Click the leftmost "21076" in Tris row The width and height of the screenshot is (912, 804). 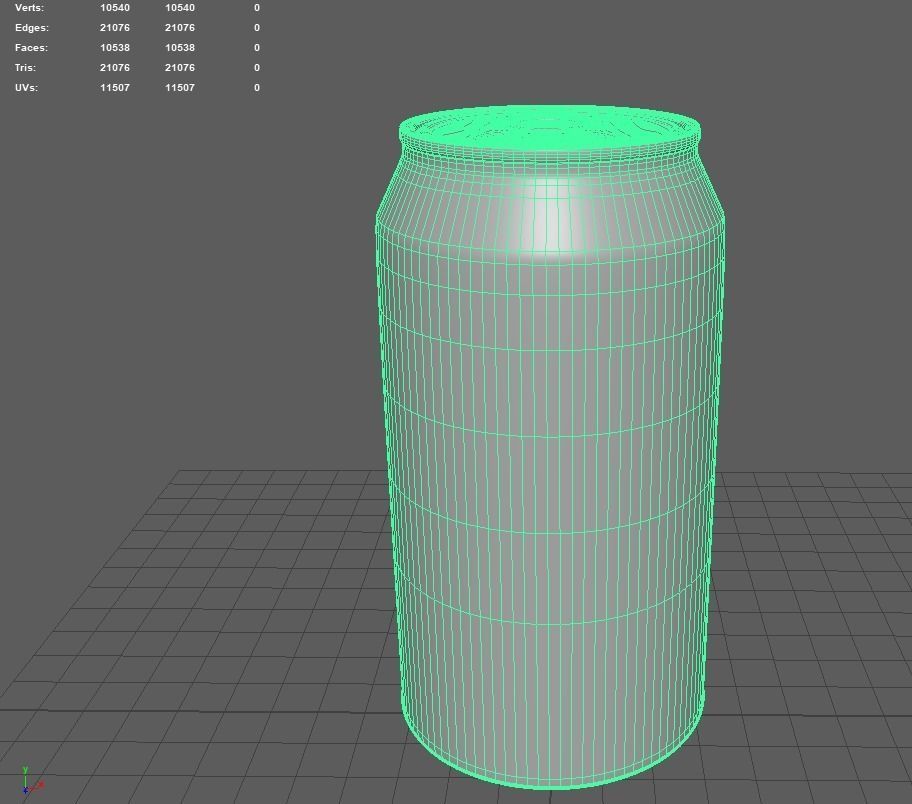click(115, 67)
